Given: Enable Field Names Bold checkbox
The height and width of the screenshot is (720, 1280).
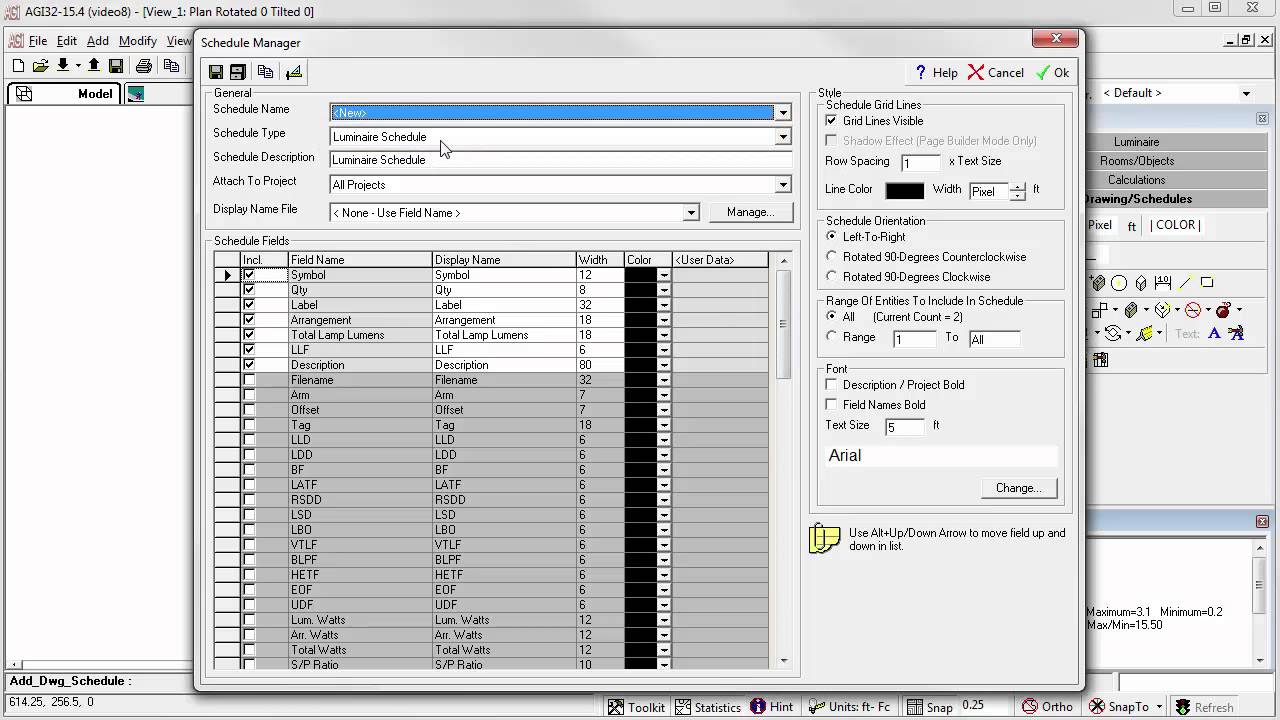Looking at the screenshot, I should click(831, 405).
